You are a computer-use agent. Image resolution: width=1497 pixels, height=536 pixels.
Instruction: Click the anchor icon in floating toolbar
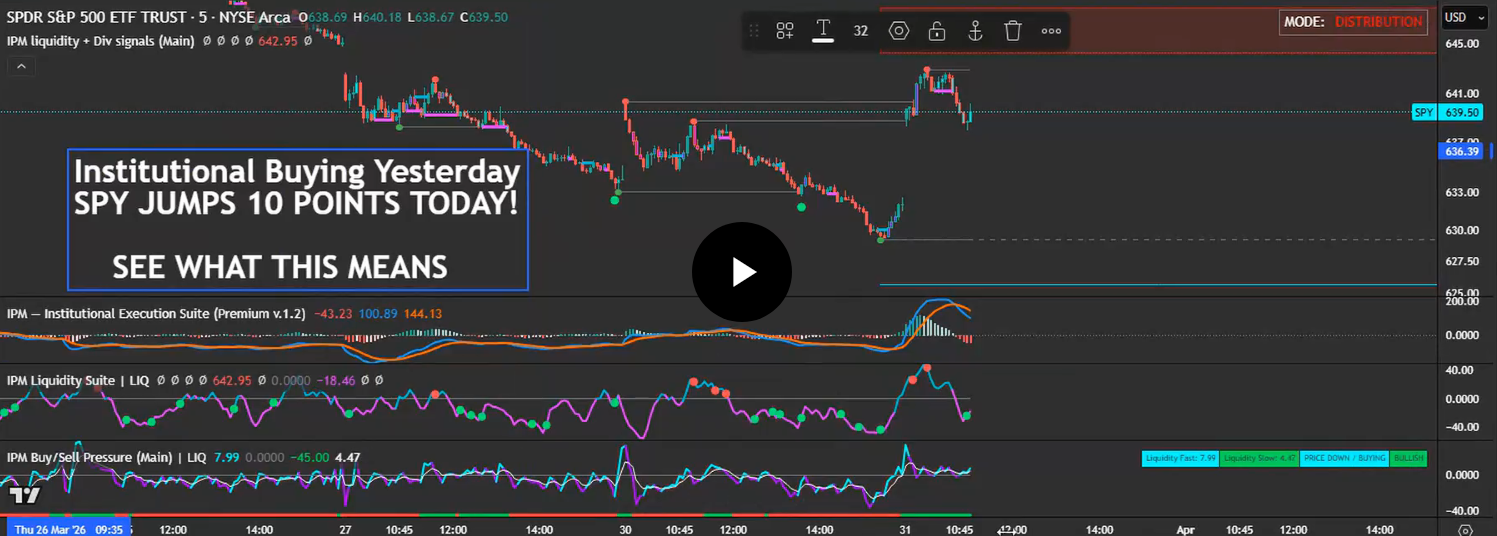click(975, 31)
